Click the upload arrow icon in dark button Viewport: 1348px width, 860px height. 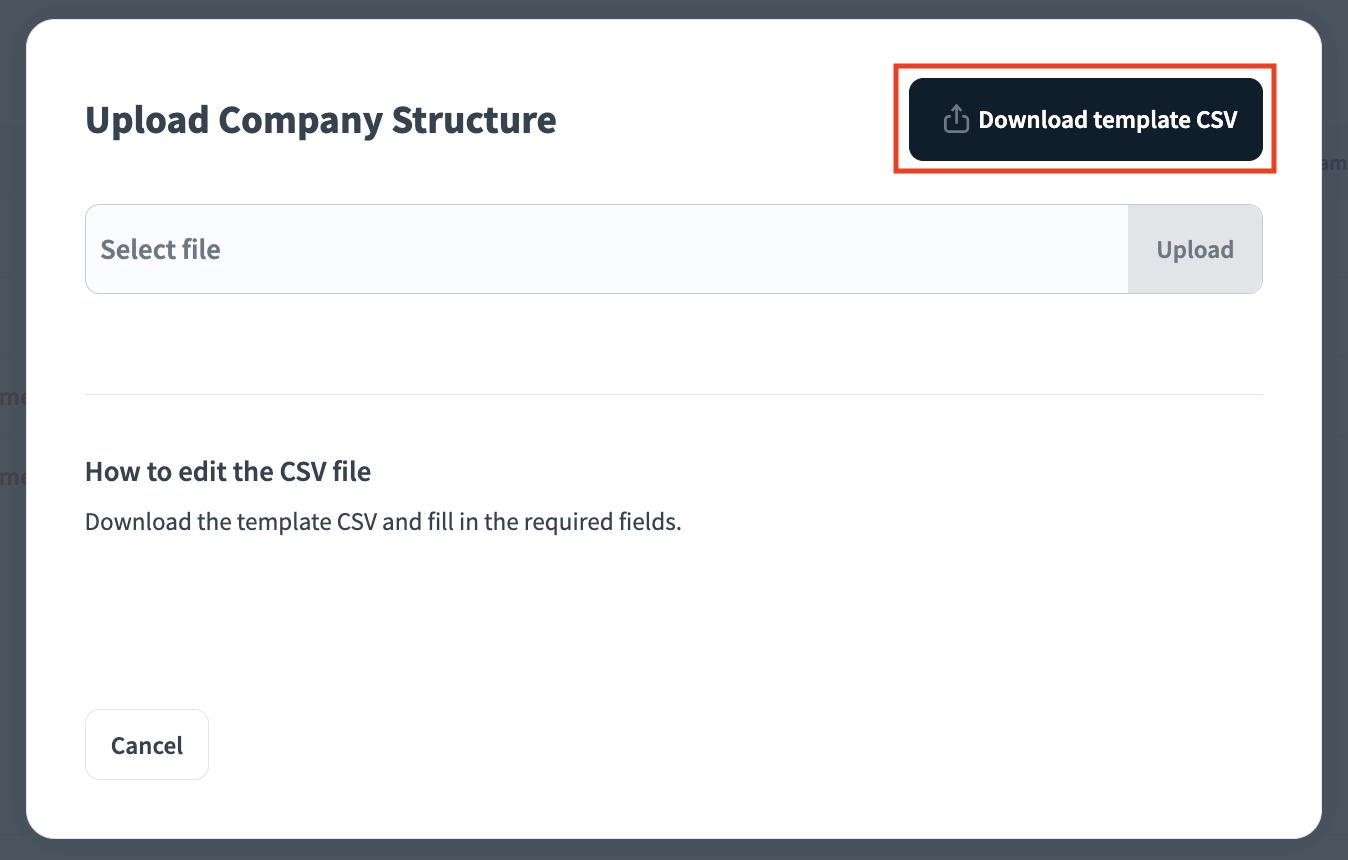click(x=956, y=120)
